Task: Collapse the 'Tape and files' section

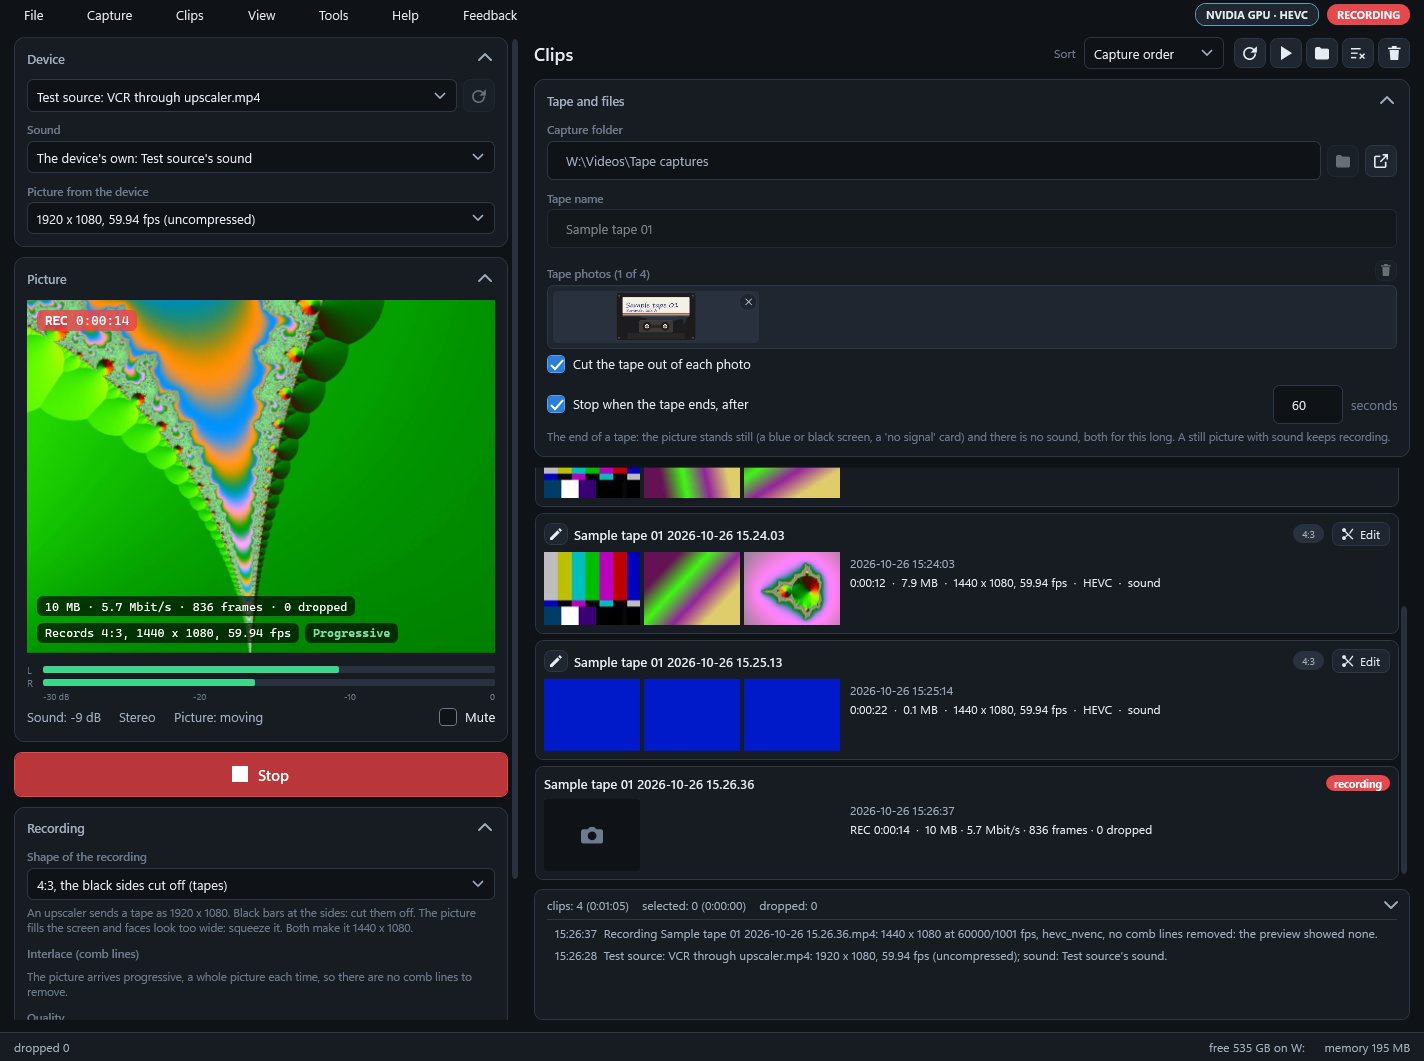Action: (x=1387, y=101)
